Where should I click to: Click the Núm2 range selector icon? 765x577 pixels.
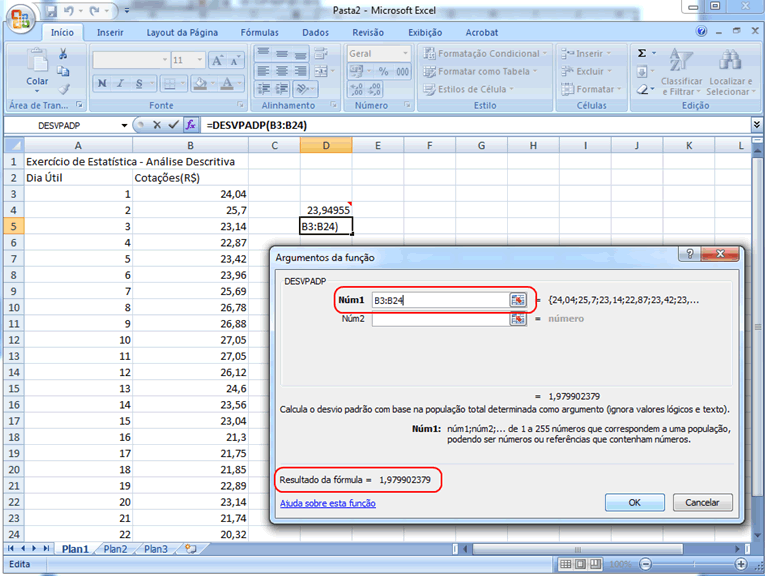[x=518, y=319]
